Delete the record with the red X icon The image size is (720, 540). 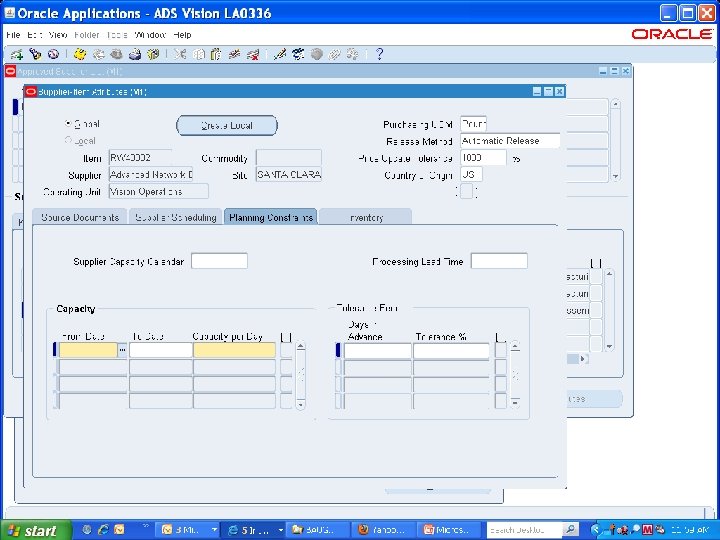(253, 54)
